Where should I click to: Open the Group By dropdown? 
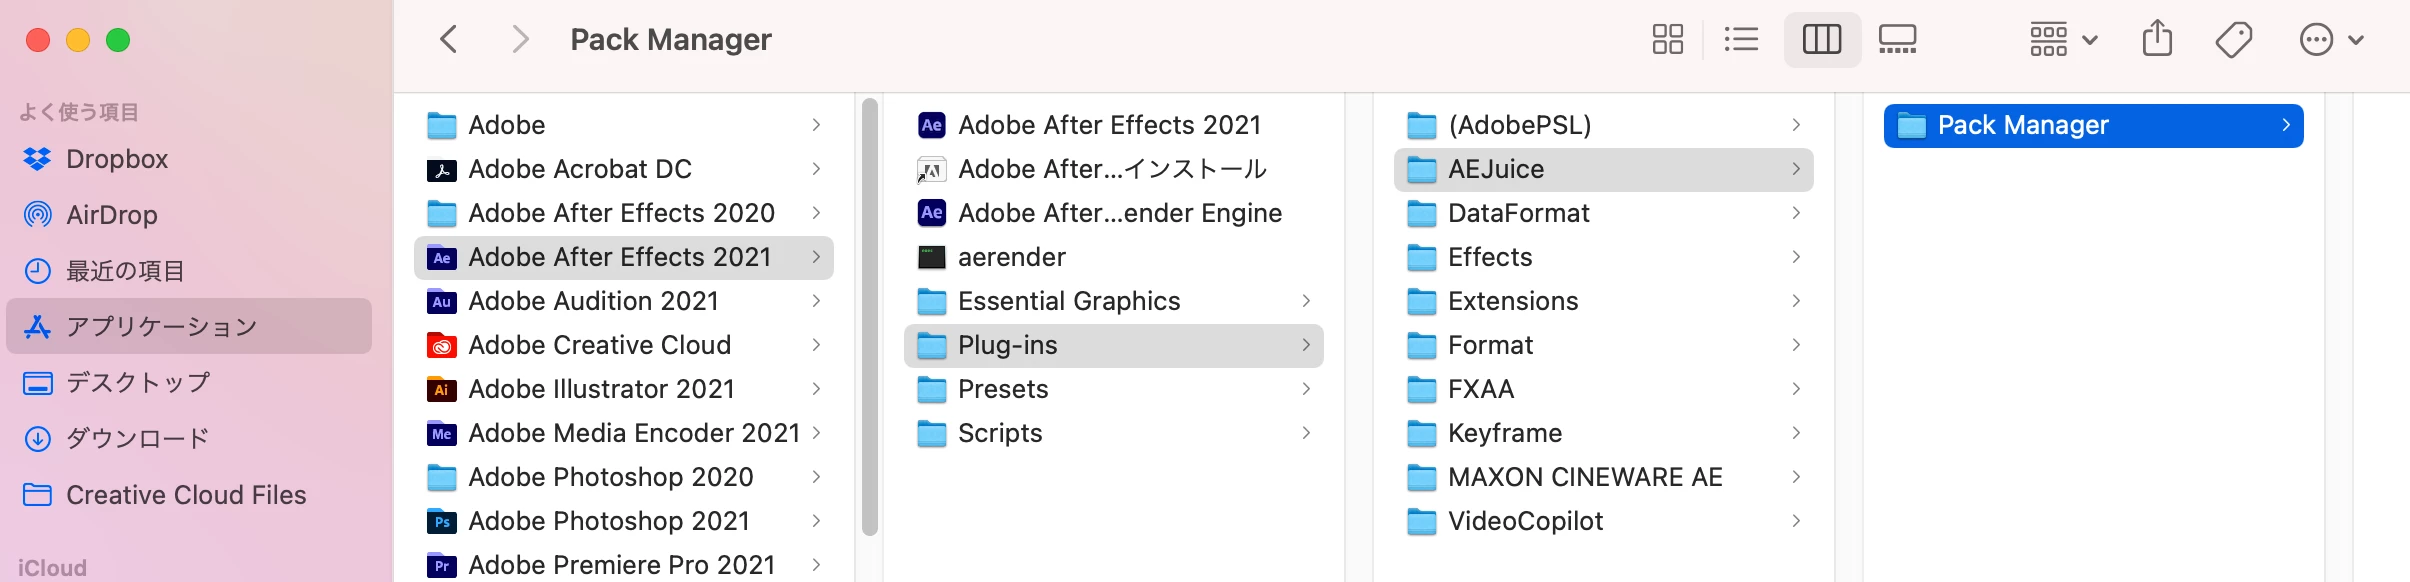pos(2062,40)
